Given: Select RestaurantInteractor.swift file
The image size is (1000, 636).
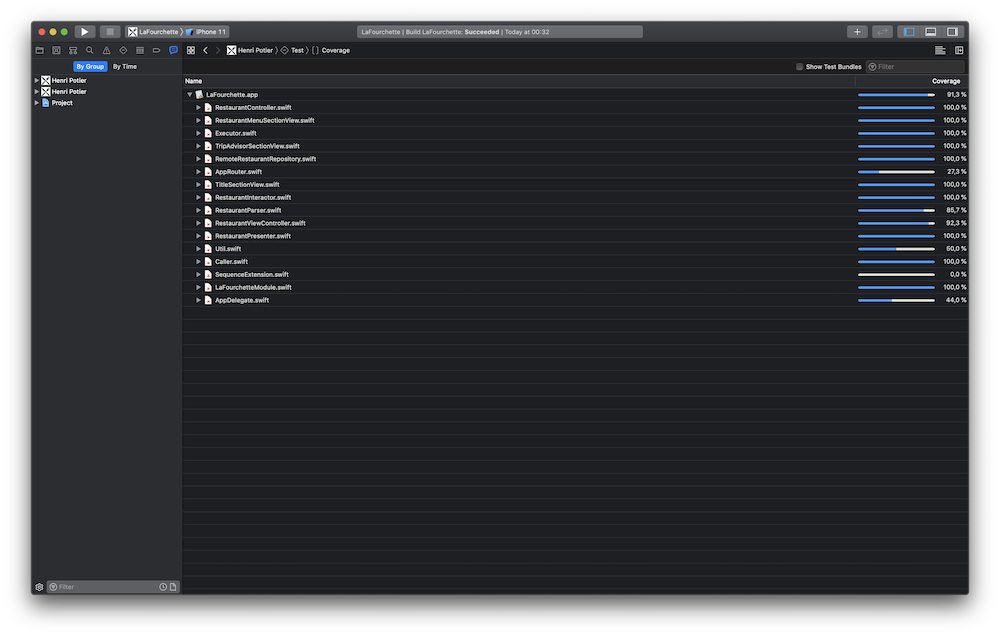Looking at the screenshot, I should pyautogui.click(x=253, y=197).
